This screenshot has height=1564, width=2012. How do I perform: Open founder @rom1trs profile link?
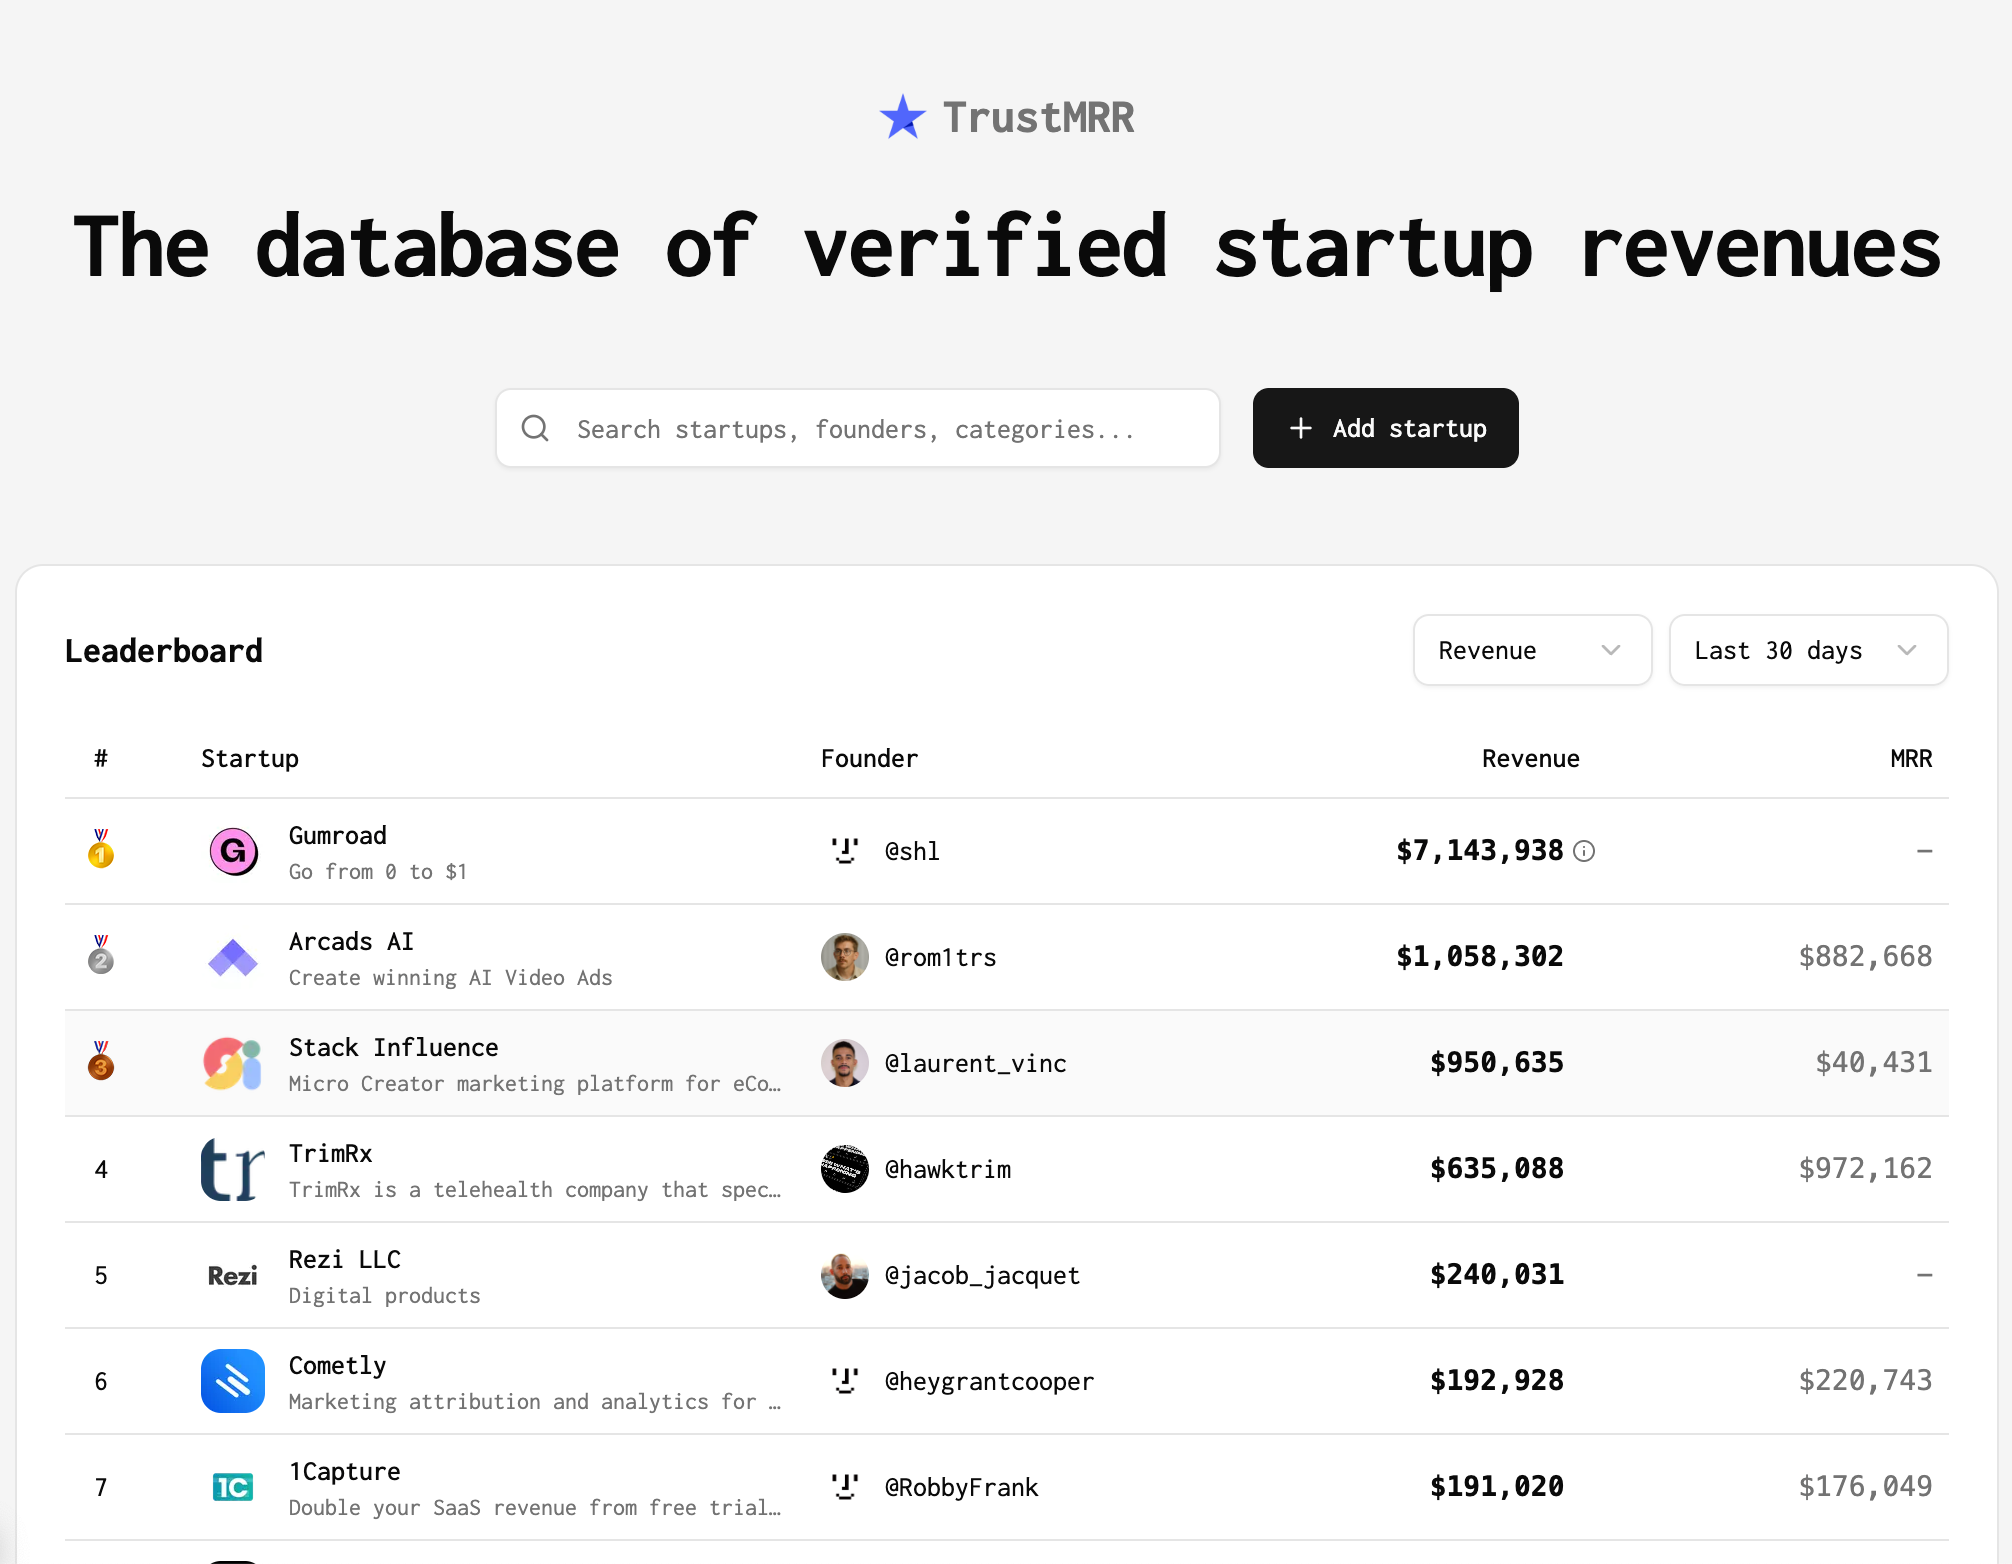click(940, 957)
